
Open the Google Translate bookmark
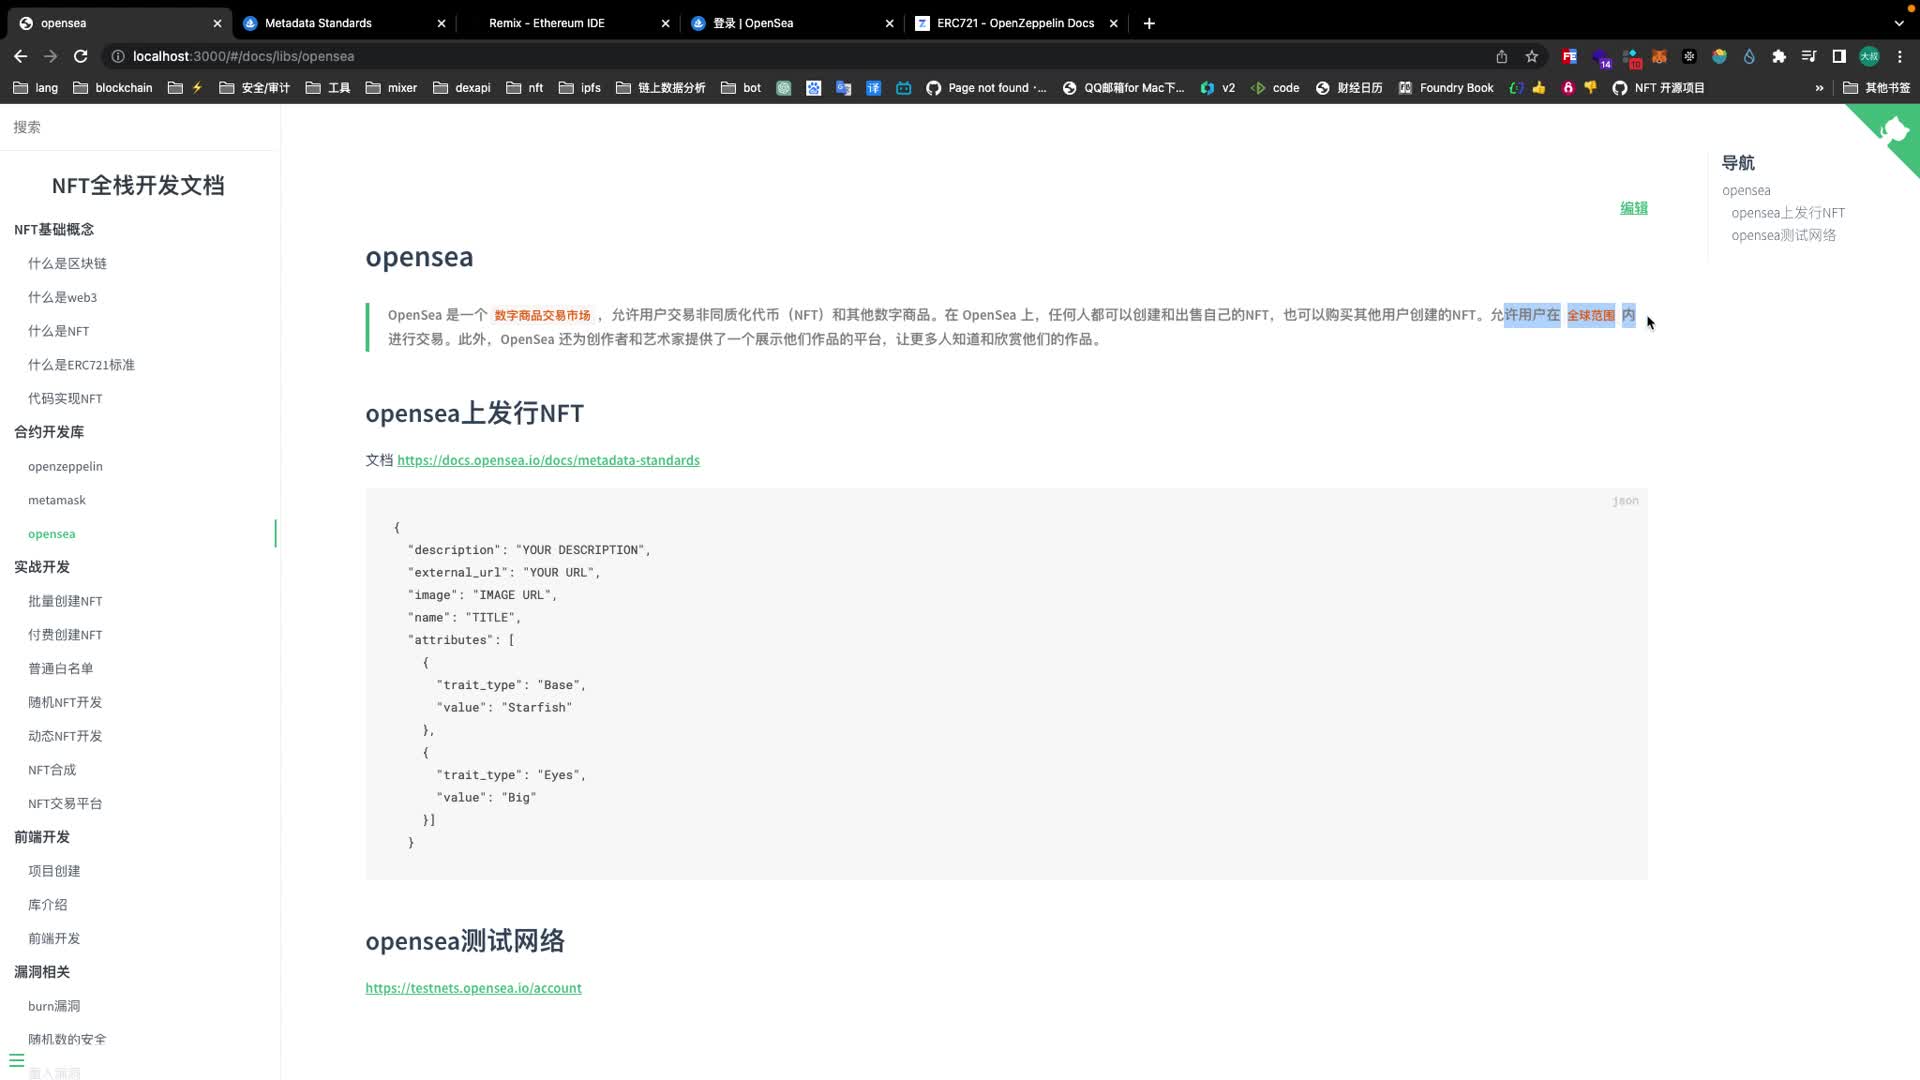pyautogui.click(x=844, y=88)
